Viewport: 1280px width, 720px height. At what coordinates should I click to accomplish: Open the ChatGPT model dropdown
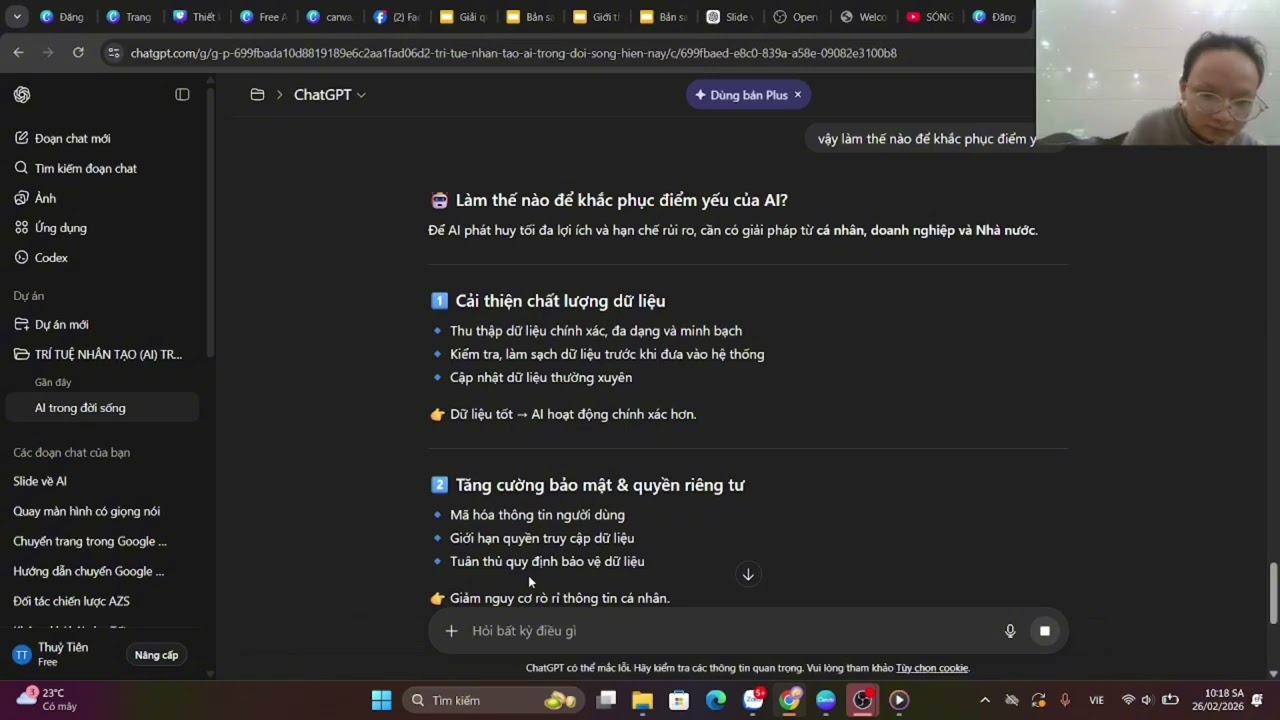330,94
